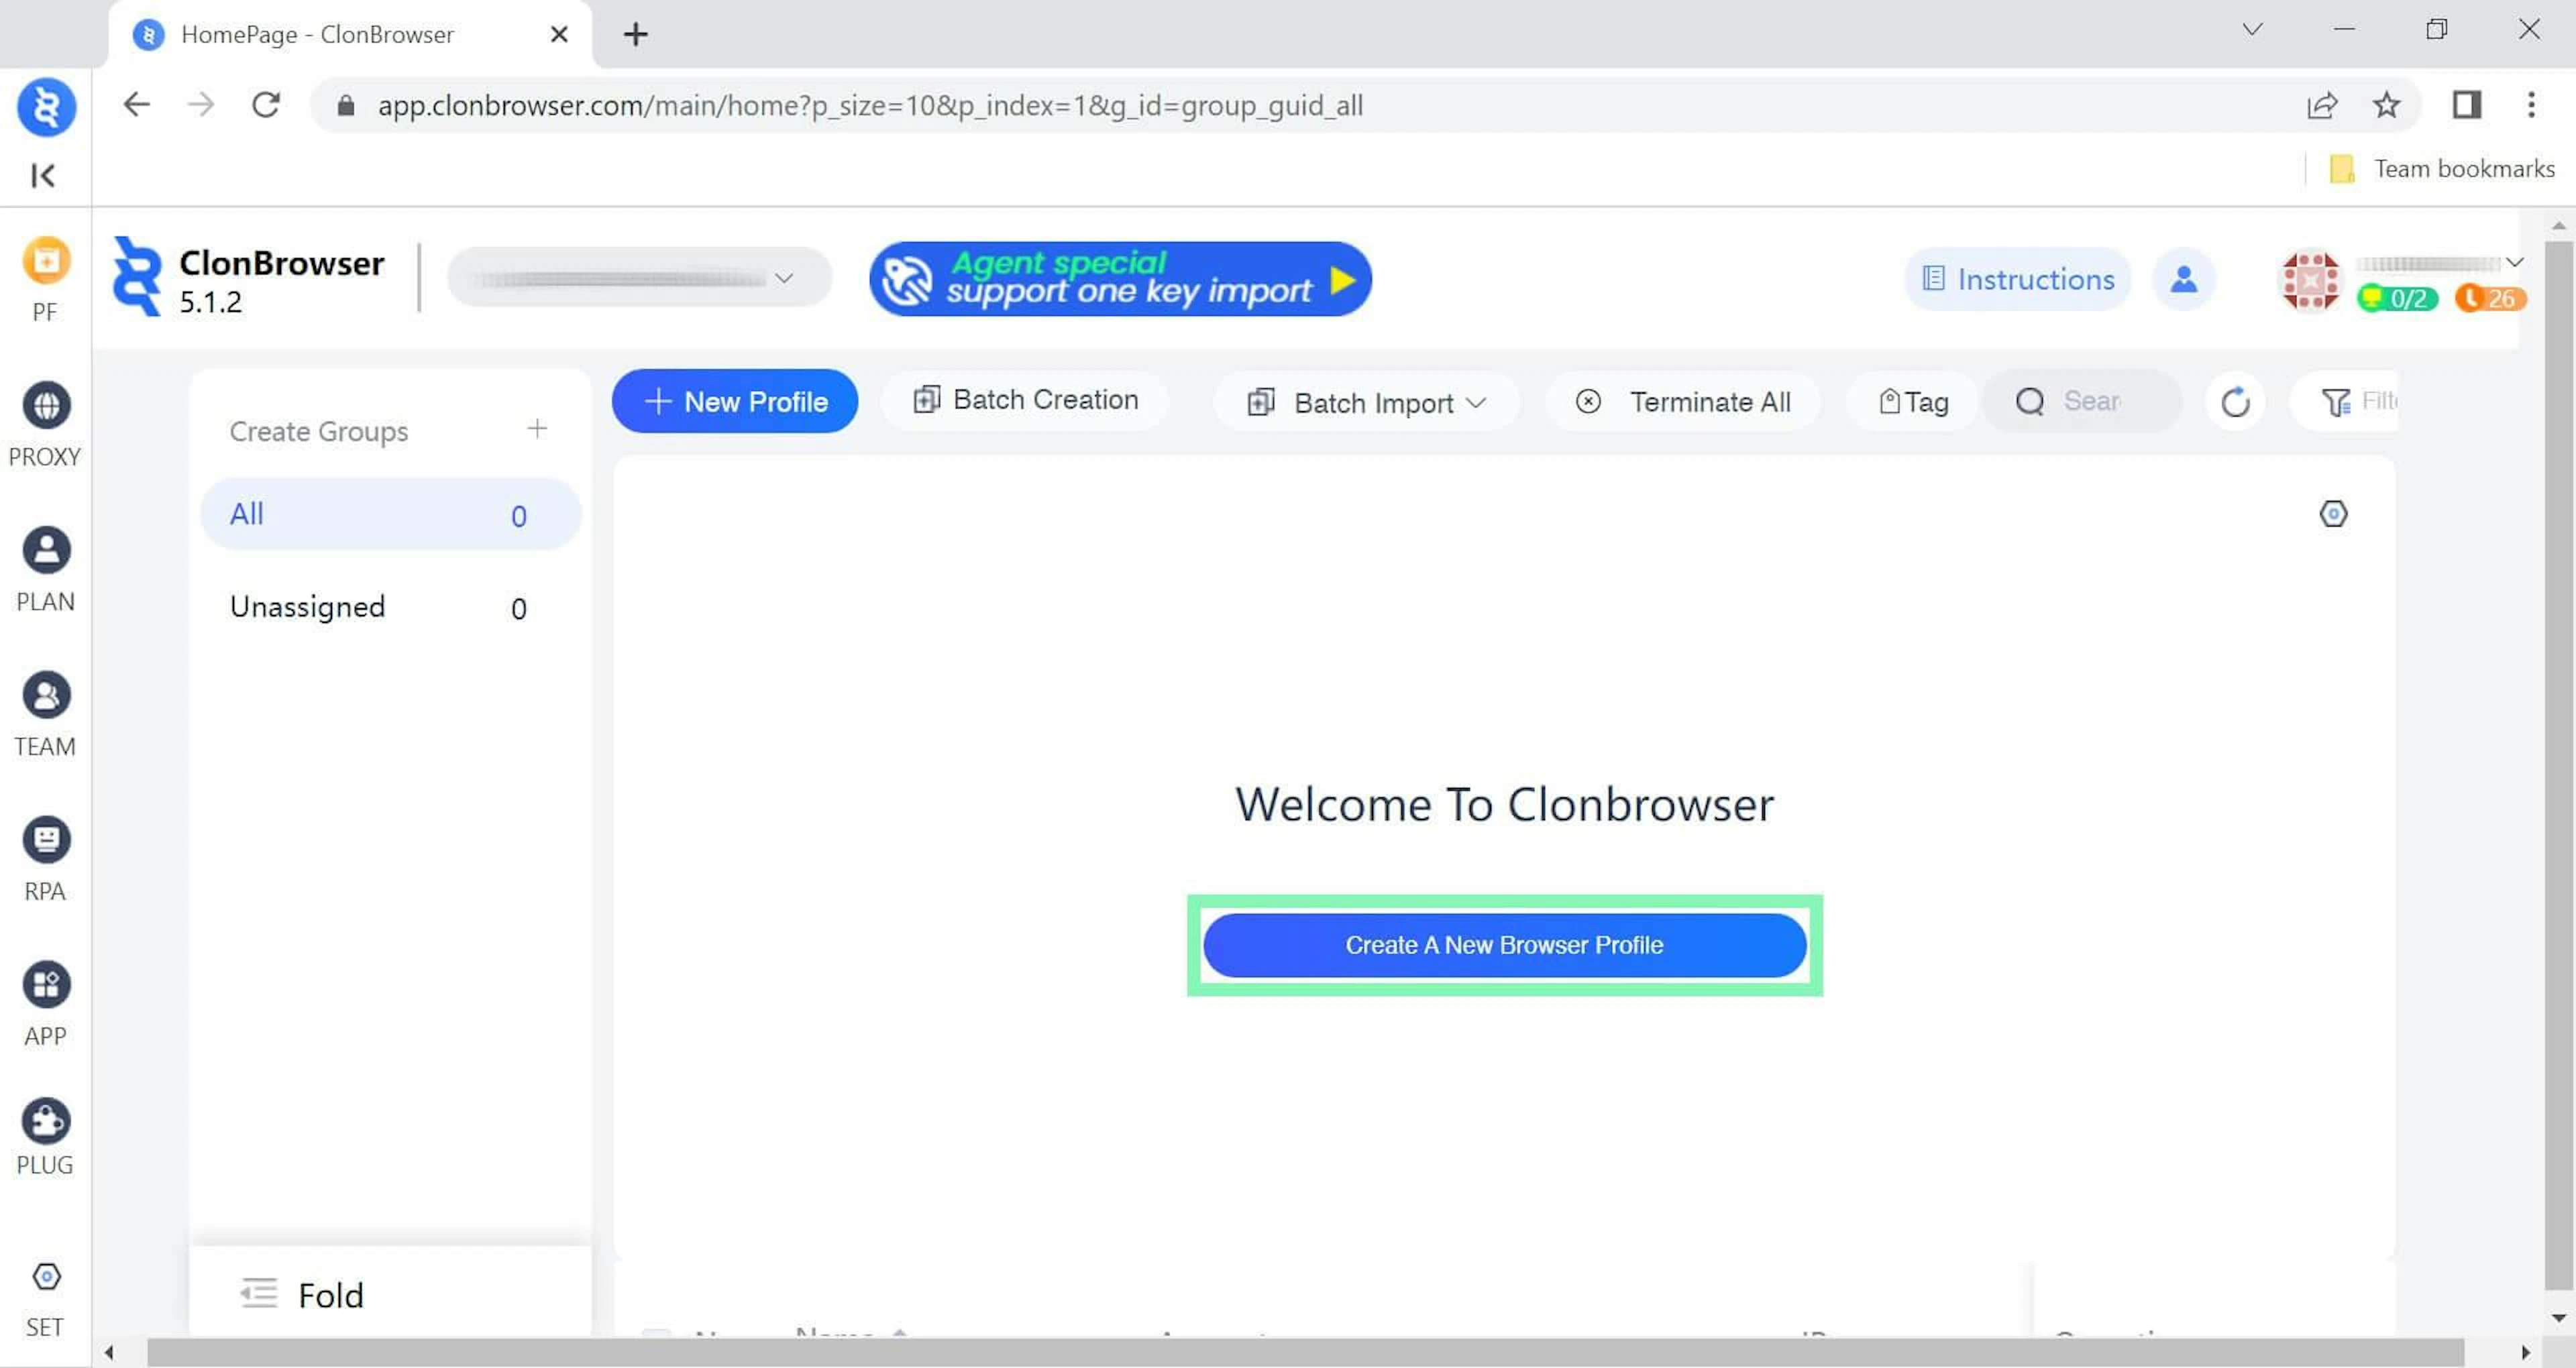Collapse the side panel with the arrow-bar icon
This screenshot has width=2576, height=1368.
(x=43, y=176)
